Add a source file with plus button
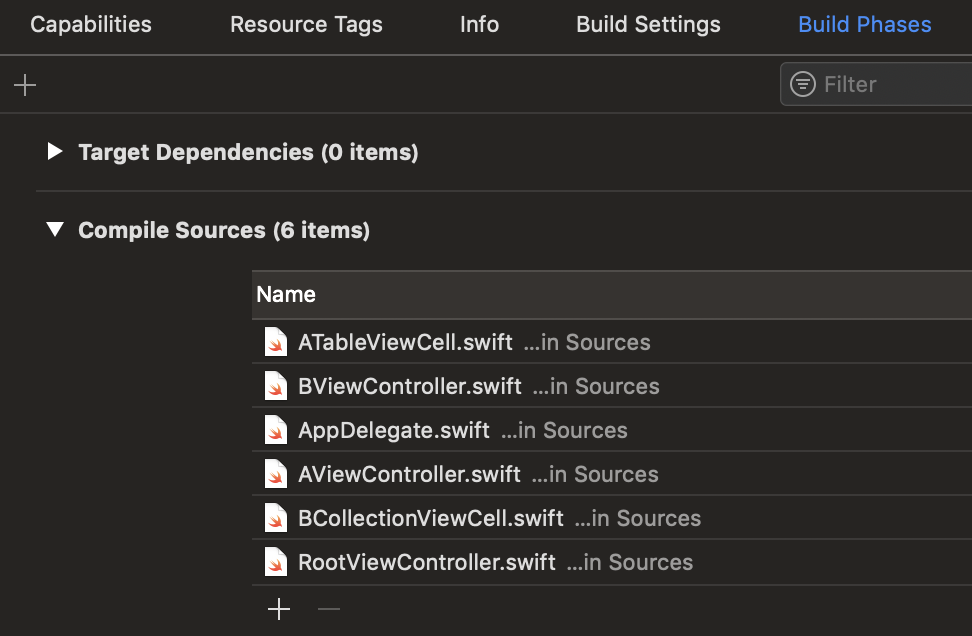The height and width of the screenshot is (636, 972). 279,608
